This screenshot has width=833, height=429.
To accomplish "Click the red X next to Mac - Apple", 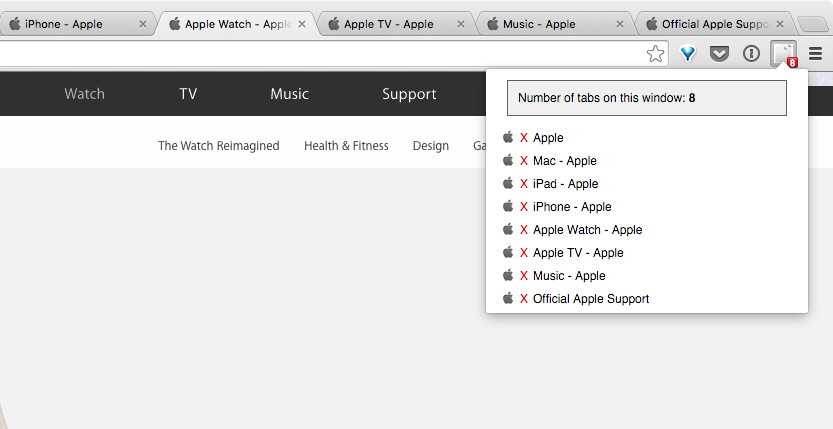I will click(x=524, y=161).
